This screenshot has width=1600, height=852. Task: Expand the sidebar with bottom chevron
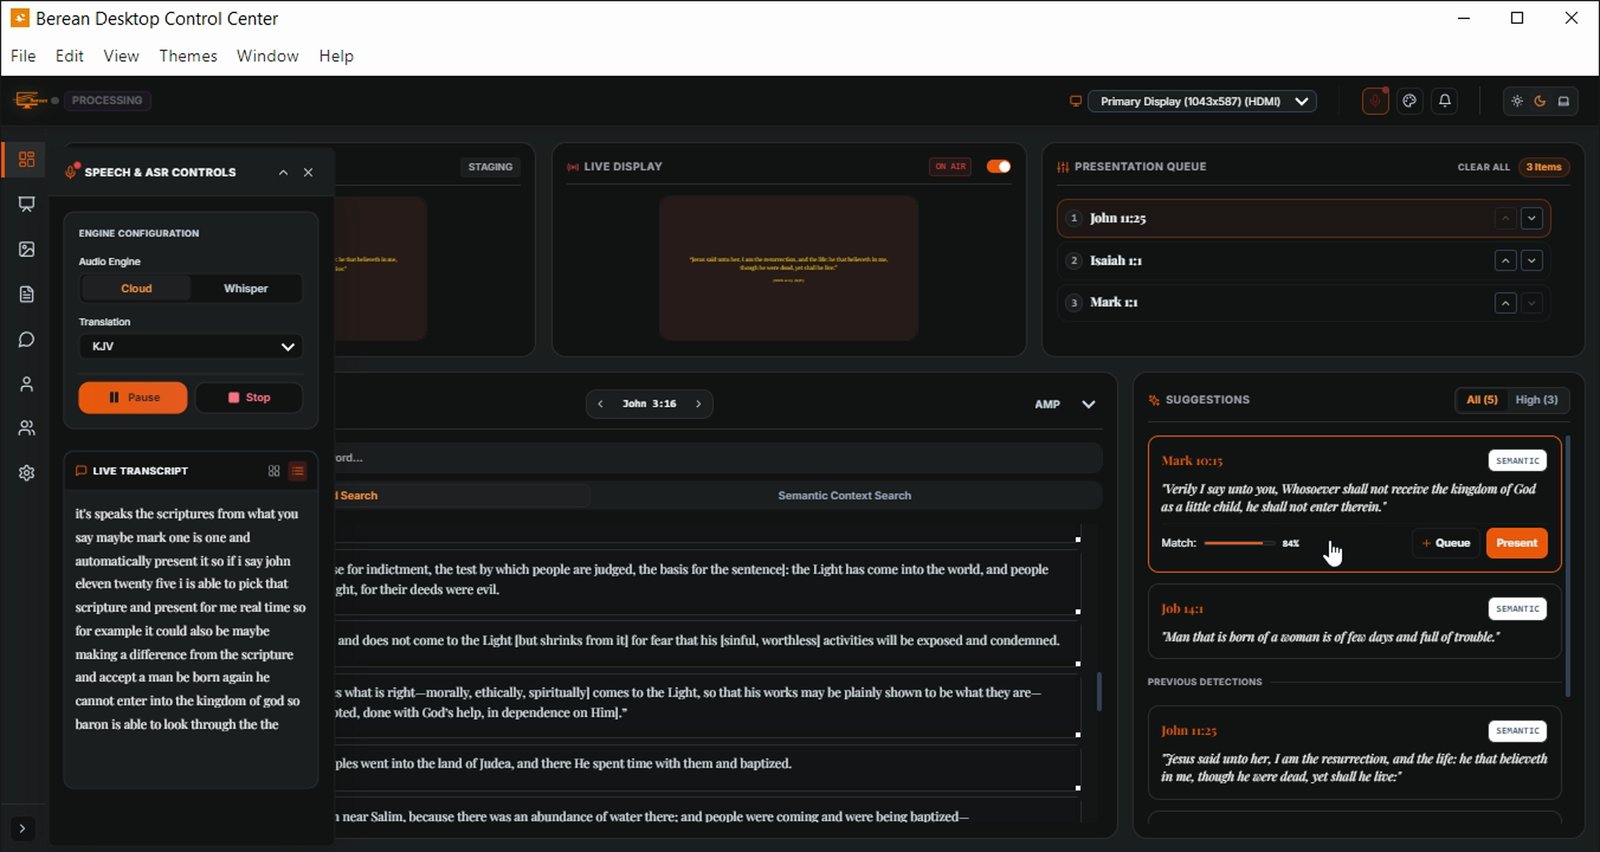(22, 829)
